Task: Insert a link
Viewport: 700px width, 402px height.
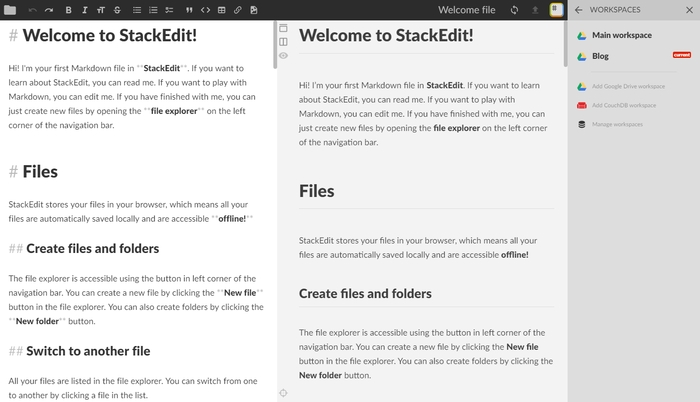Action: [238, 10]
